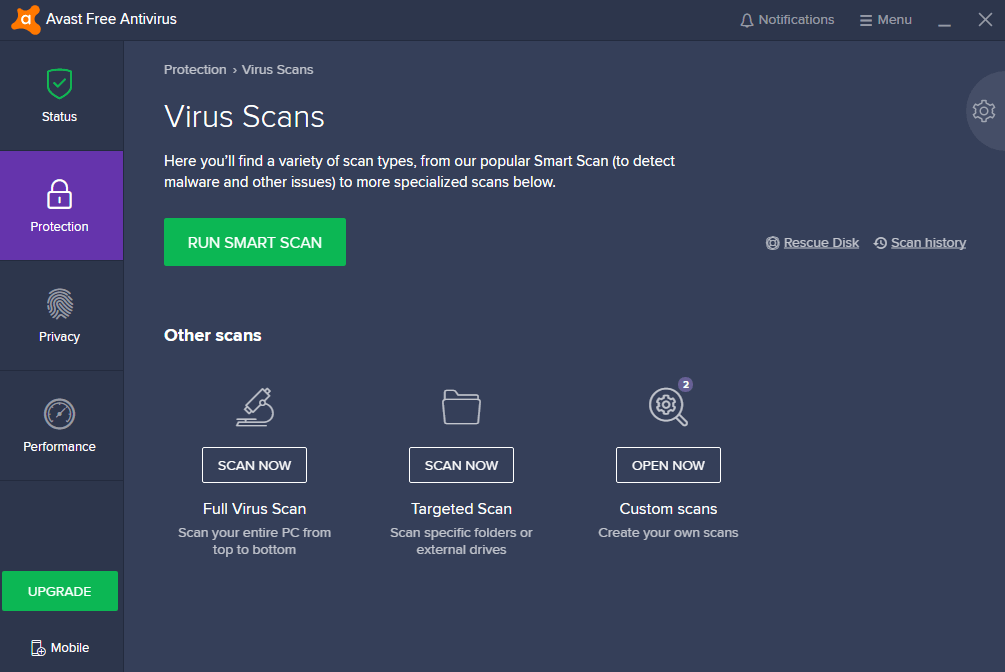Open the Status shield icon
The width and height of the screenshot is (1005, 672).
[60, 84]
